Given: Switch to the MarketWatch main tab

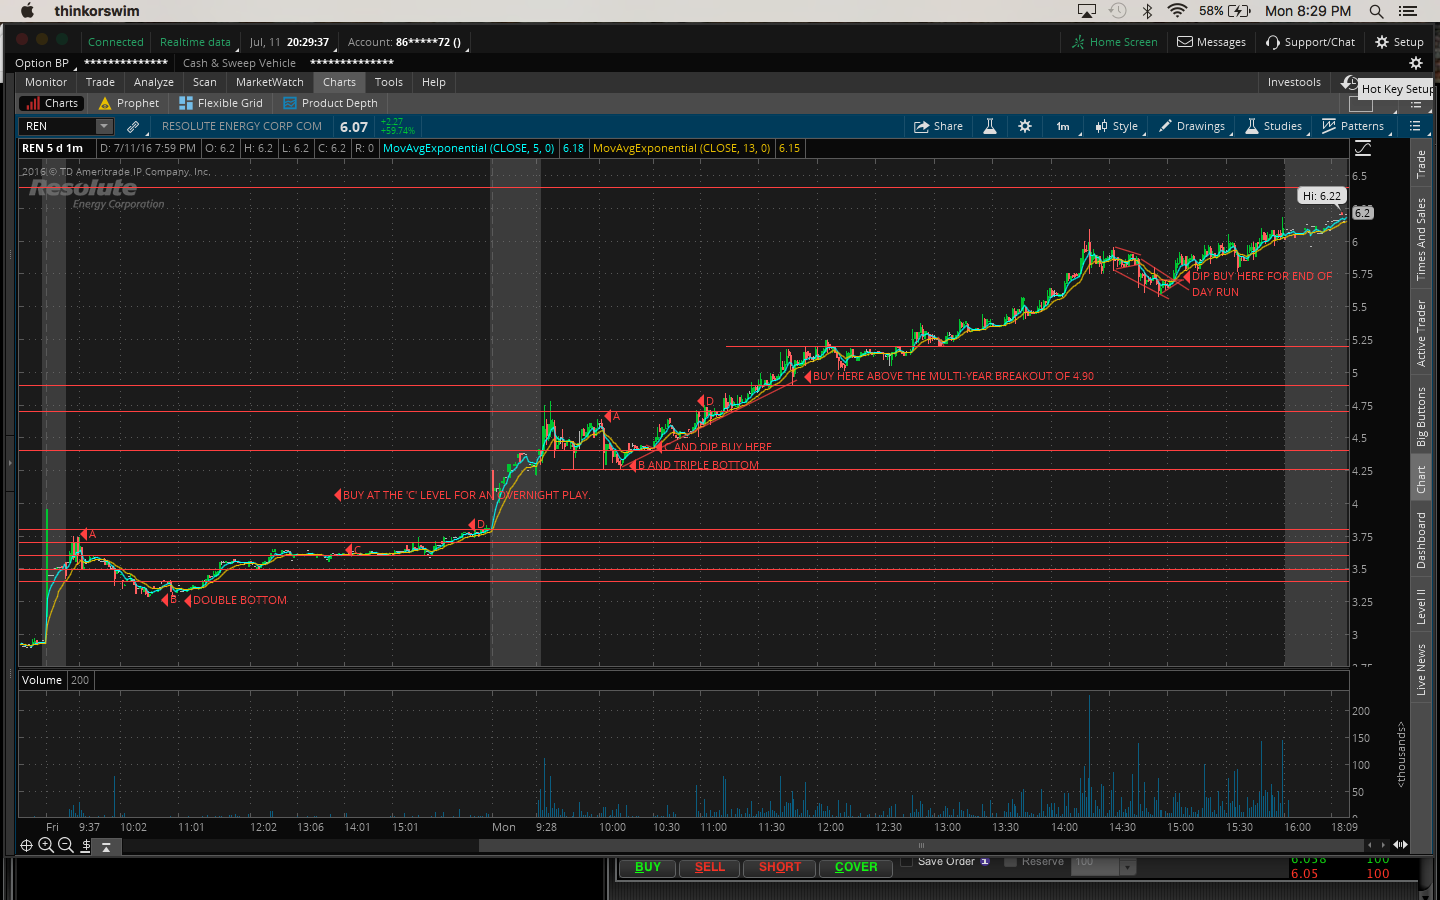Looking at the screenshot, I should click(x=270, y=82).
